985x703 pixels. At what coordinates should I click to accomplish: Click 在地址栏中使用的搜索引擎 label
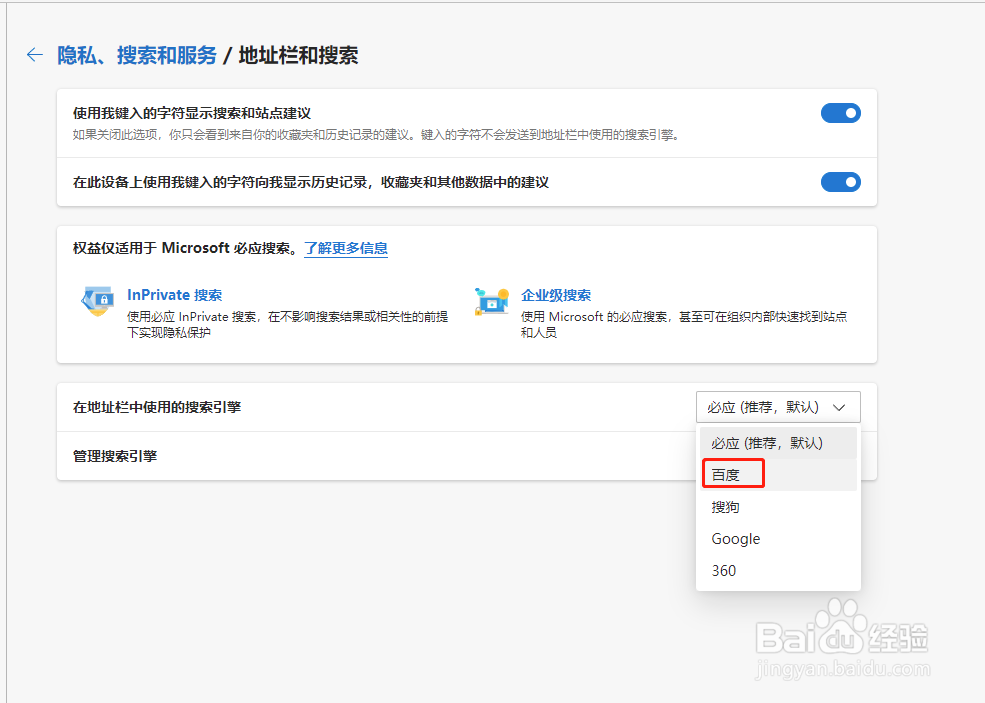(x=157, y=407)
